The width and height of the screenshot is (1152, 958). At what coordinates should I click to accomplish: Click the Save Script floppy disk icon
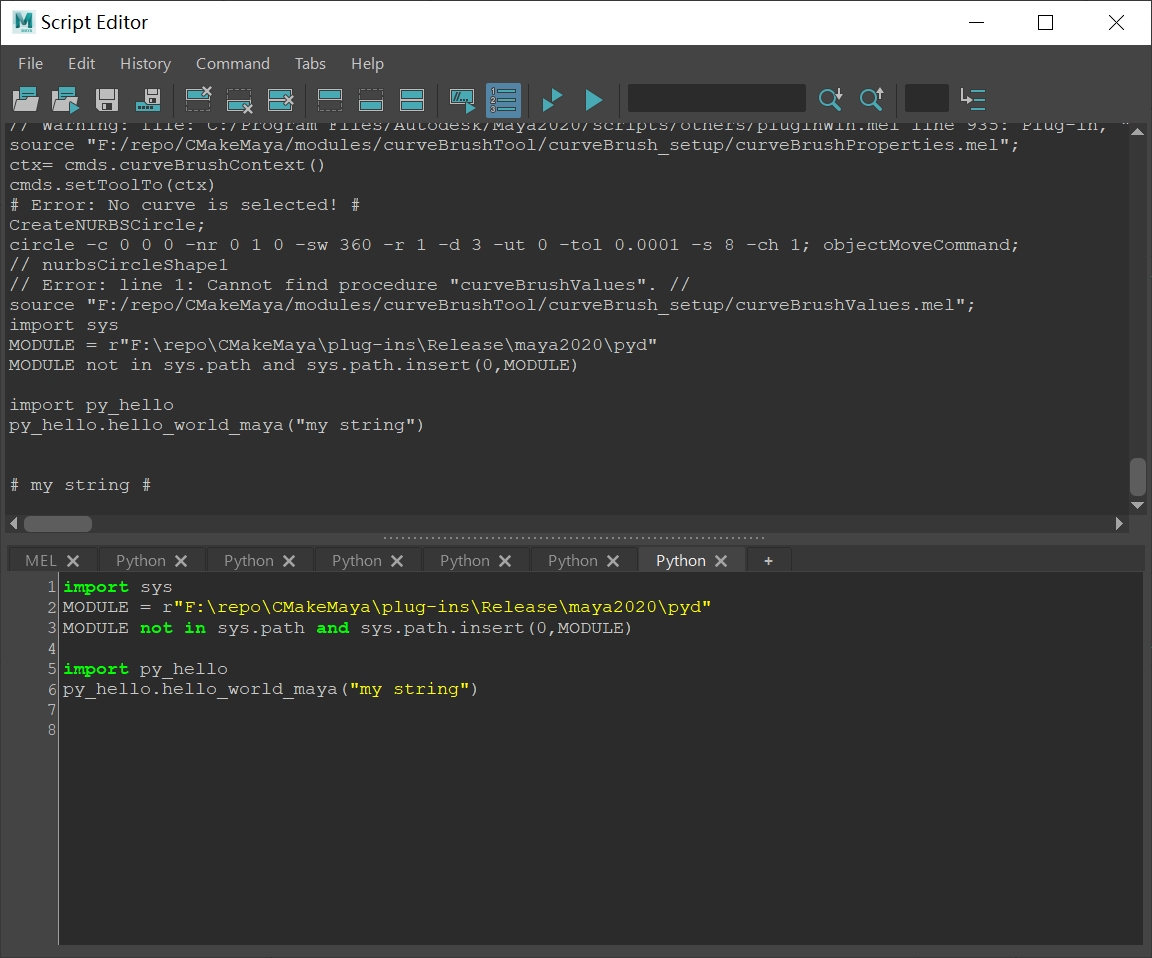[107, 99]
